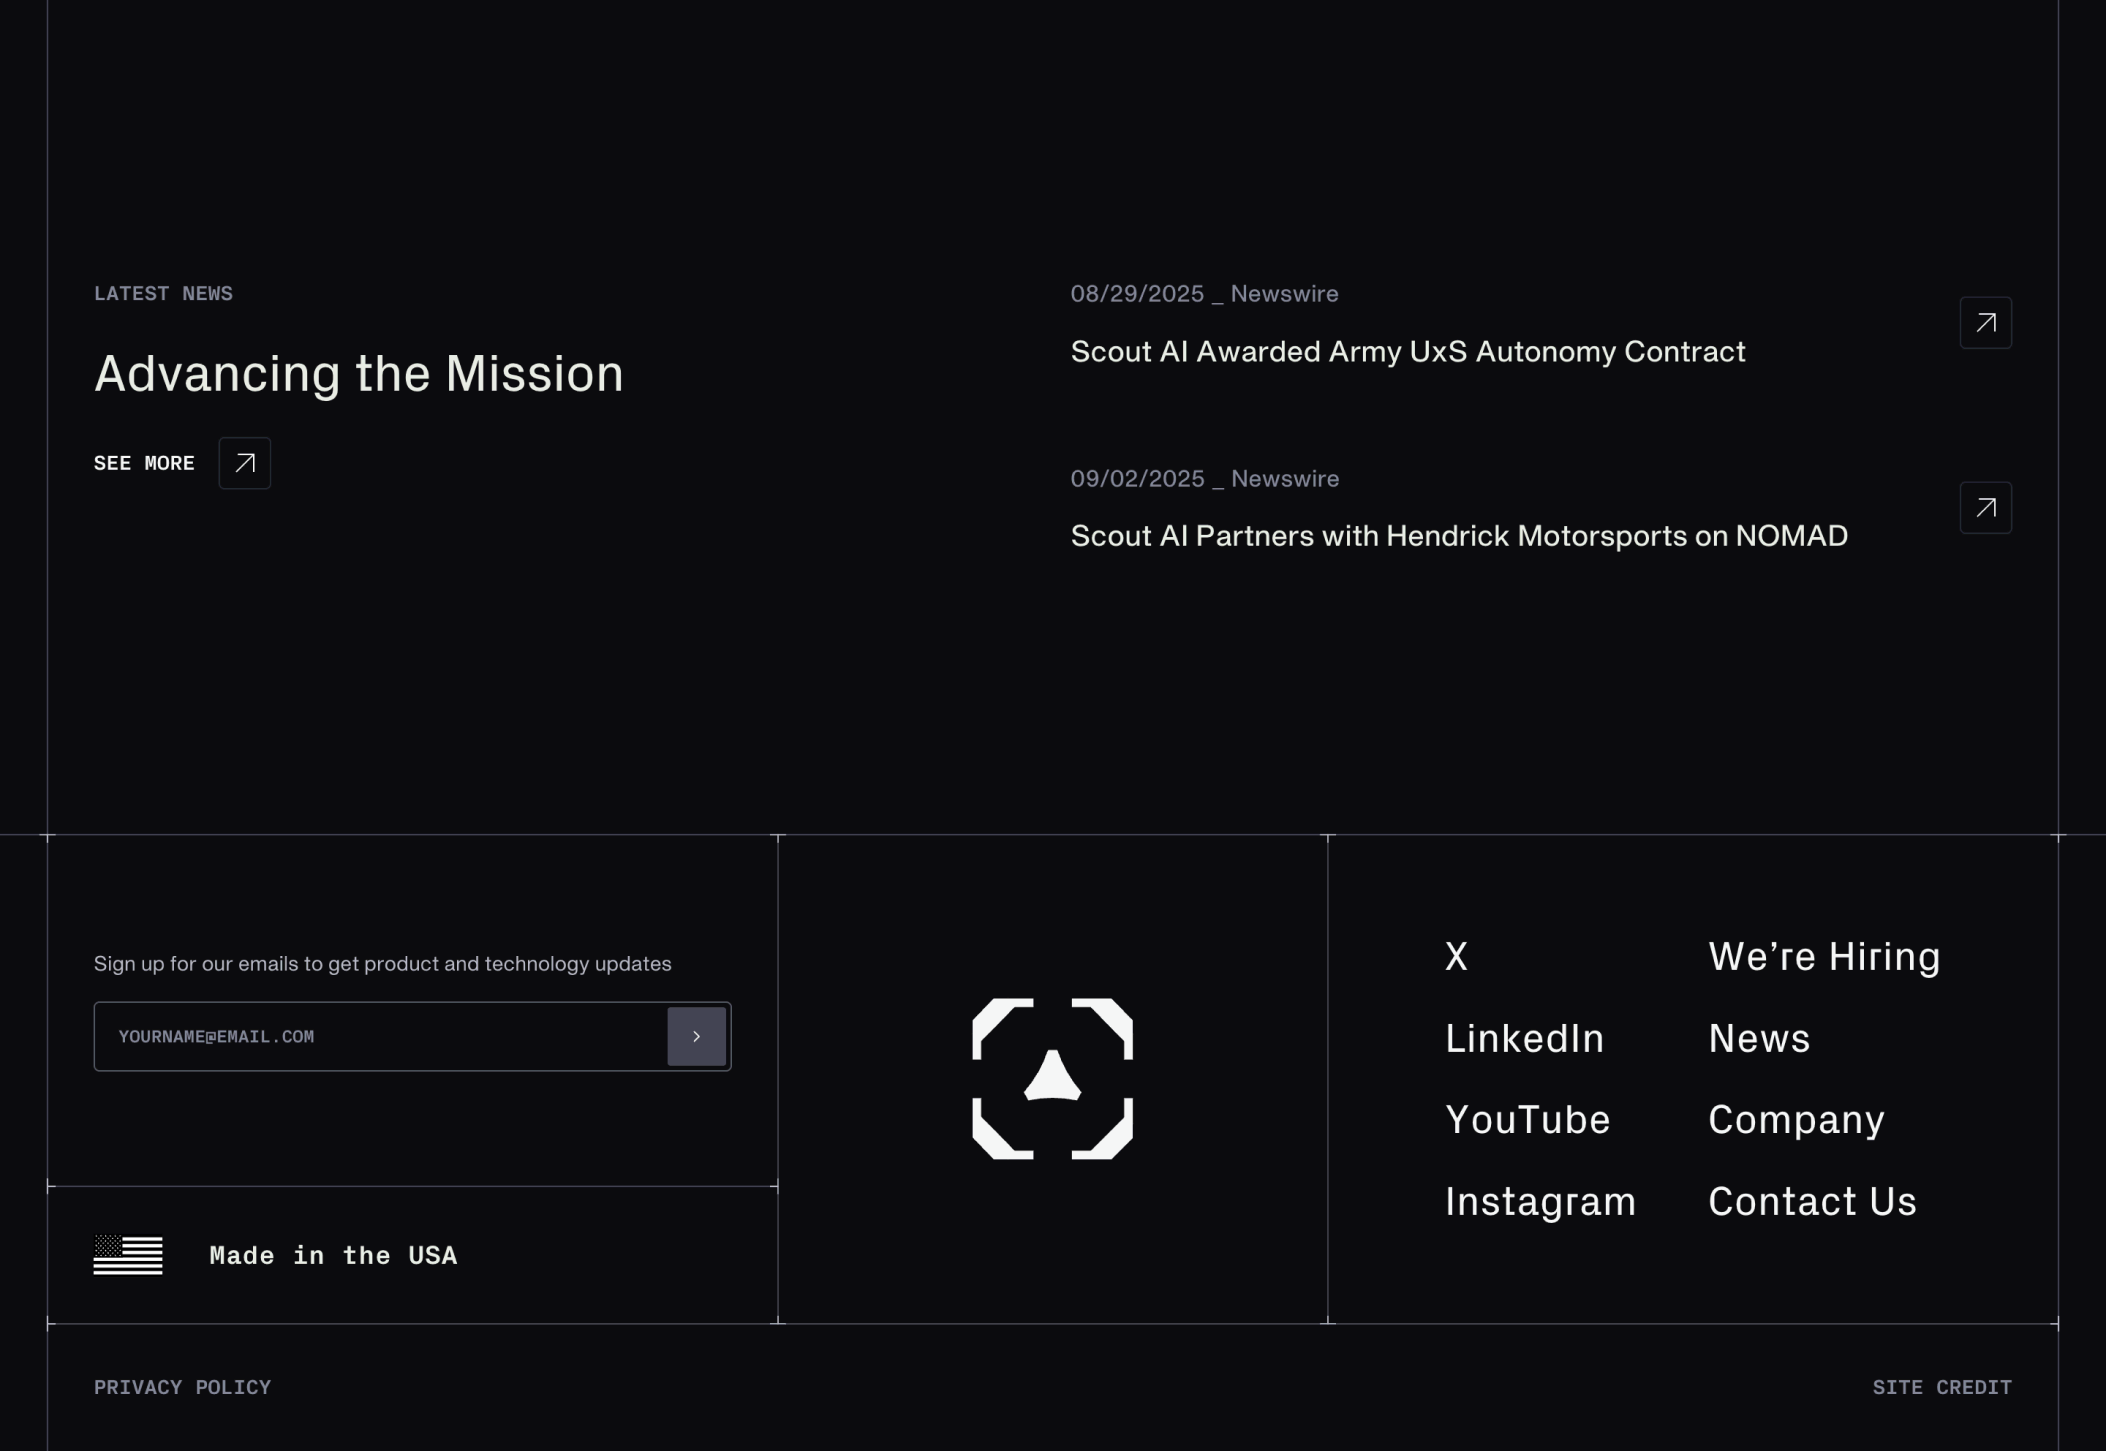Open the SEE MORE news link
This screenshot has height=1451, width=2106.
144,463
